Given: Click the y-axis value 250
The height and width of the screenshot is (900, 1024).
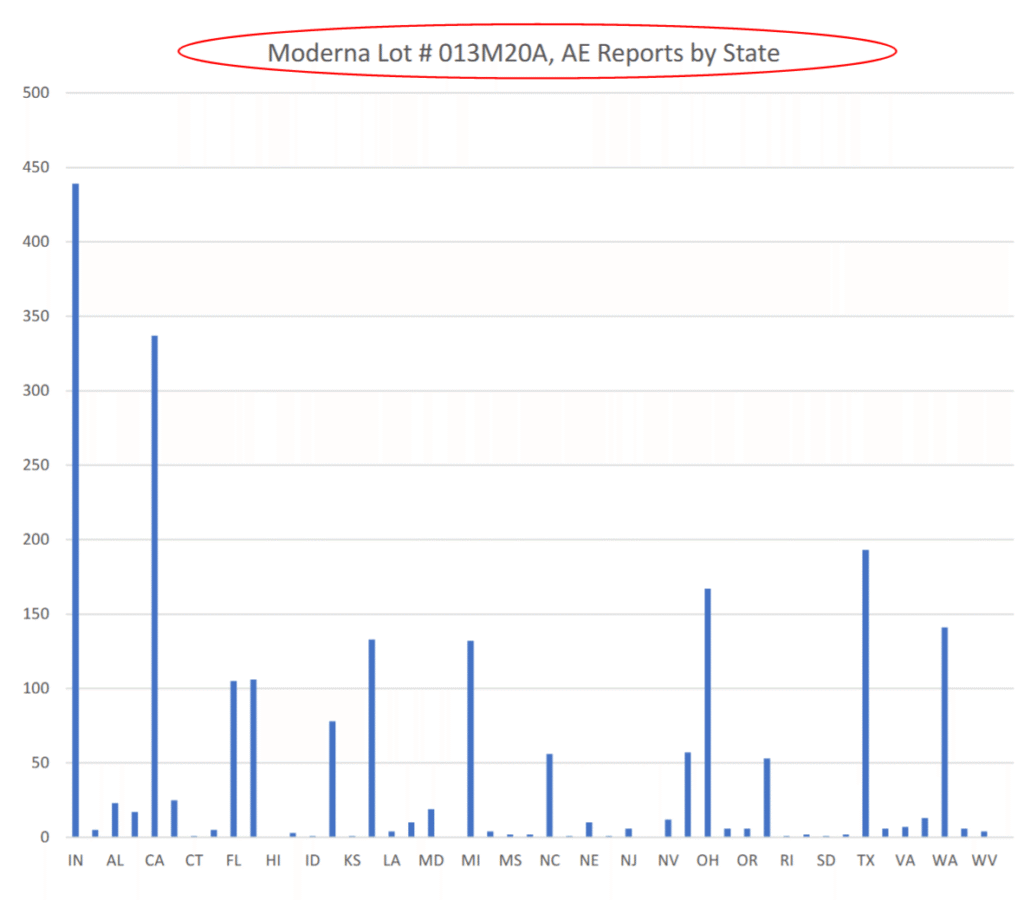Looking at the screenshot, I should [36, 465].
